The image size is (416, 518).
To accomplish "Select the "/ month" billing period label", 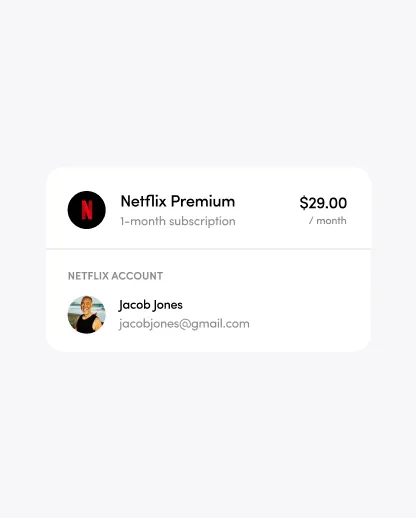I will (x=327, y=221).
